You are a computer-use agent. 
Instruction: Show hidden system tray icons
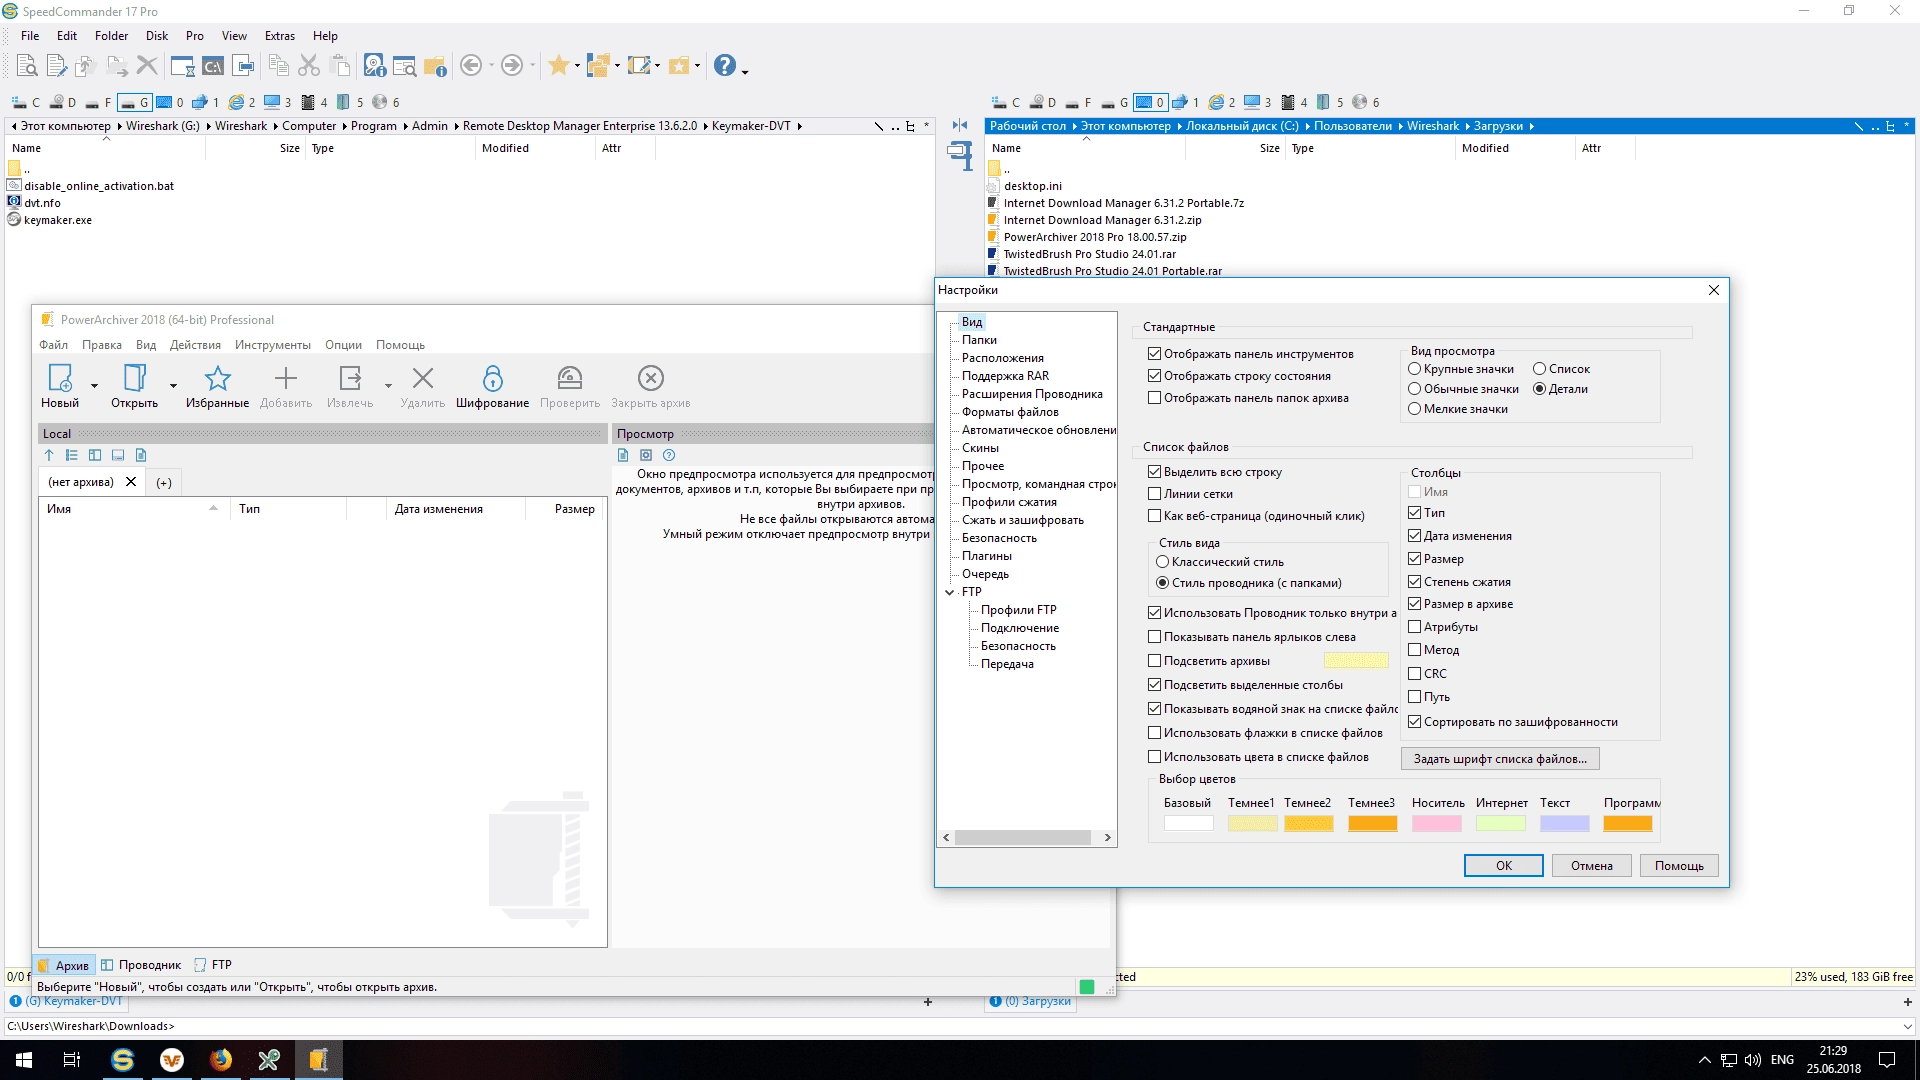1704,1060
